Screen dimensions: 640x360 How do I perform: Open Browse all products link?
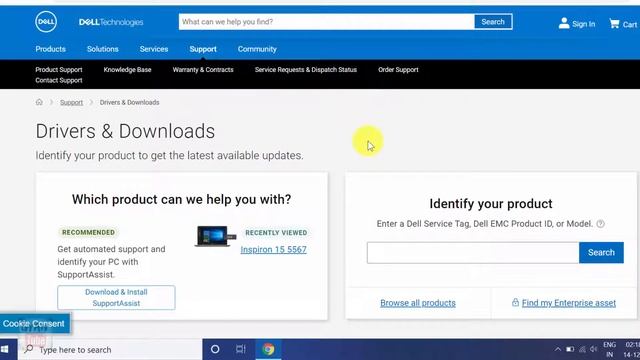click(x=418, y=303)
